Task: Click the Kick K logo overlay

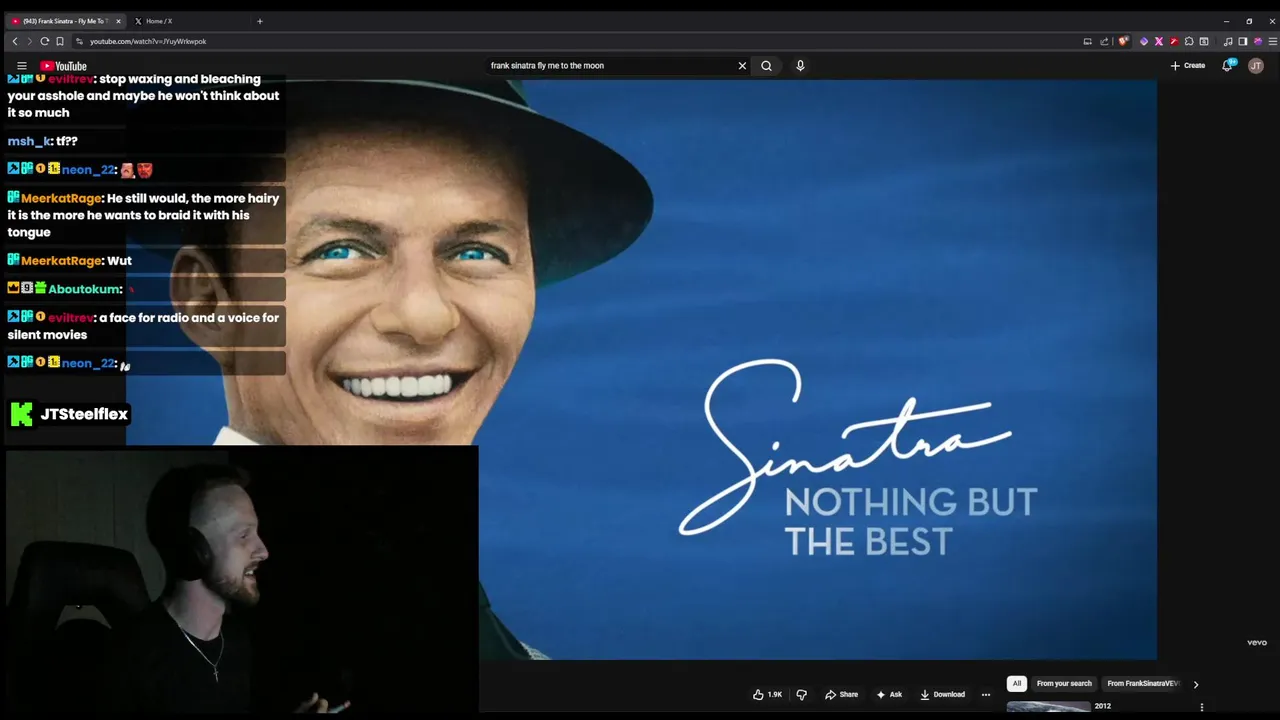Action: point(21,414)
